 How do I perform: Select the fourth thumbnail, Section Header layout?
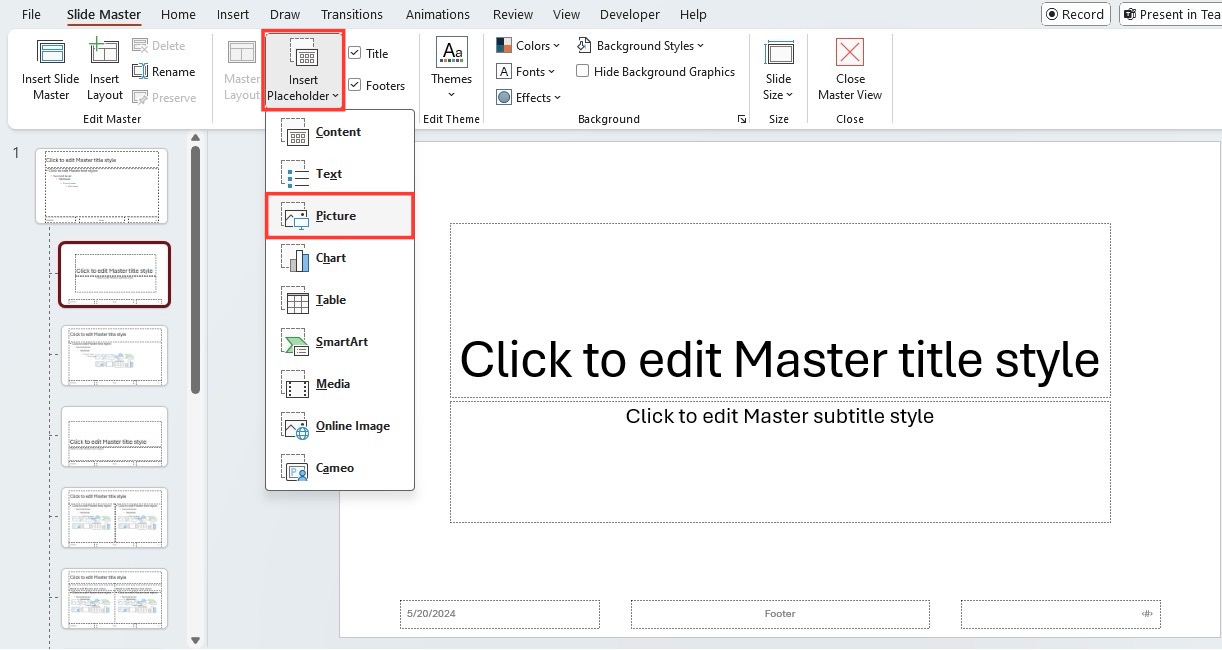coord(115,436)
